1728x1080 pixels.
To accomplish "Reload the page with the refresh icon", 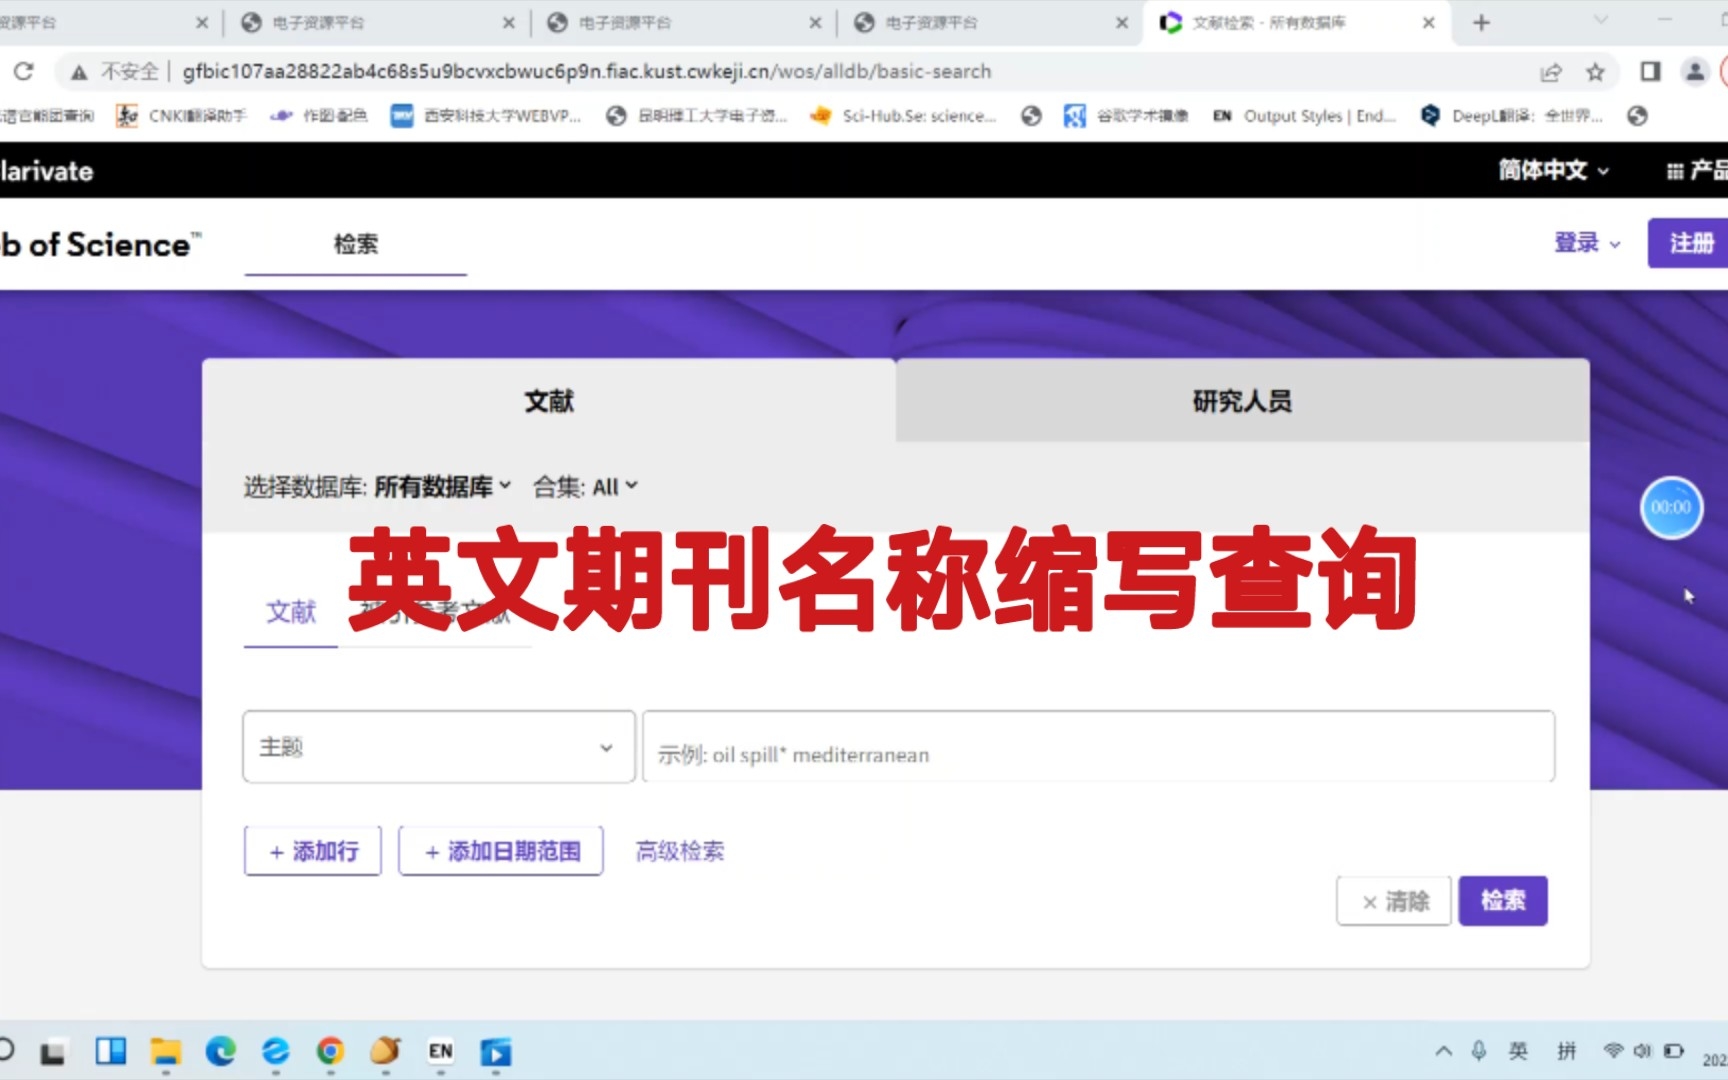I will pyautogui.click(x=24, y=71).
